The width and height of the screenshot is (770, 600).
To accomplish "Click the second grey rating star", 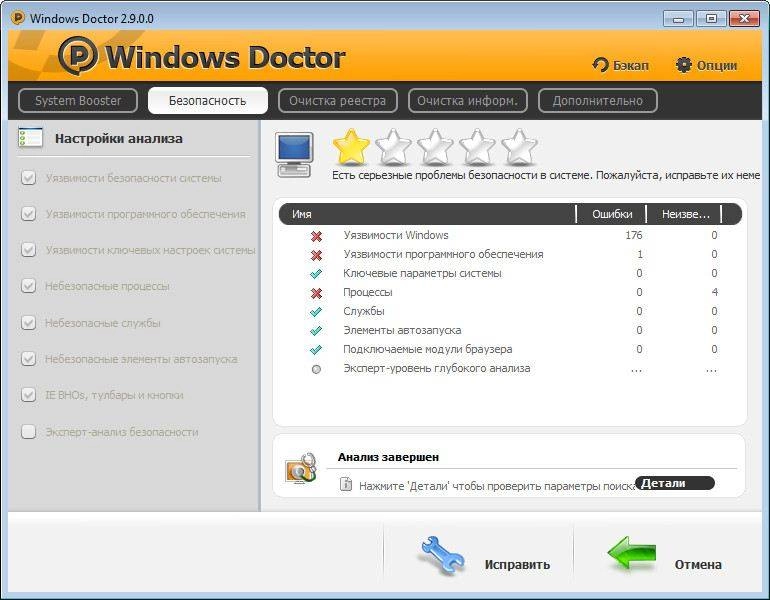I will click(393, 147).
